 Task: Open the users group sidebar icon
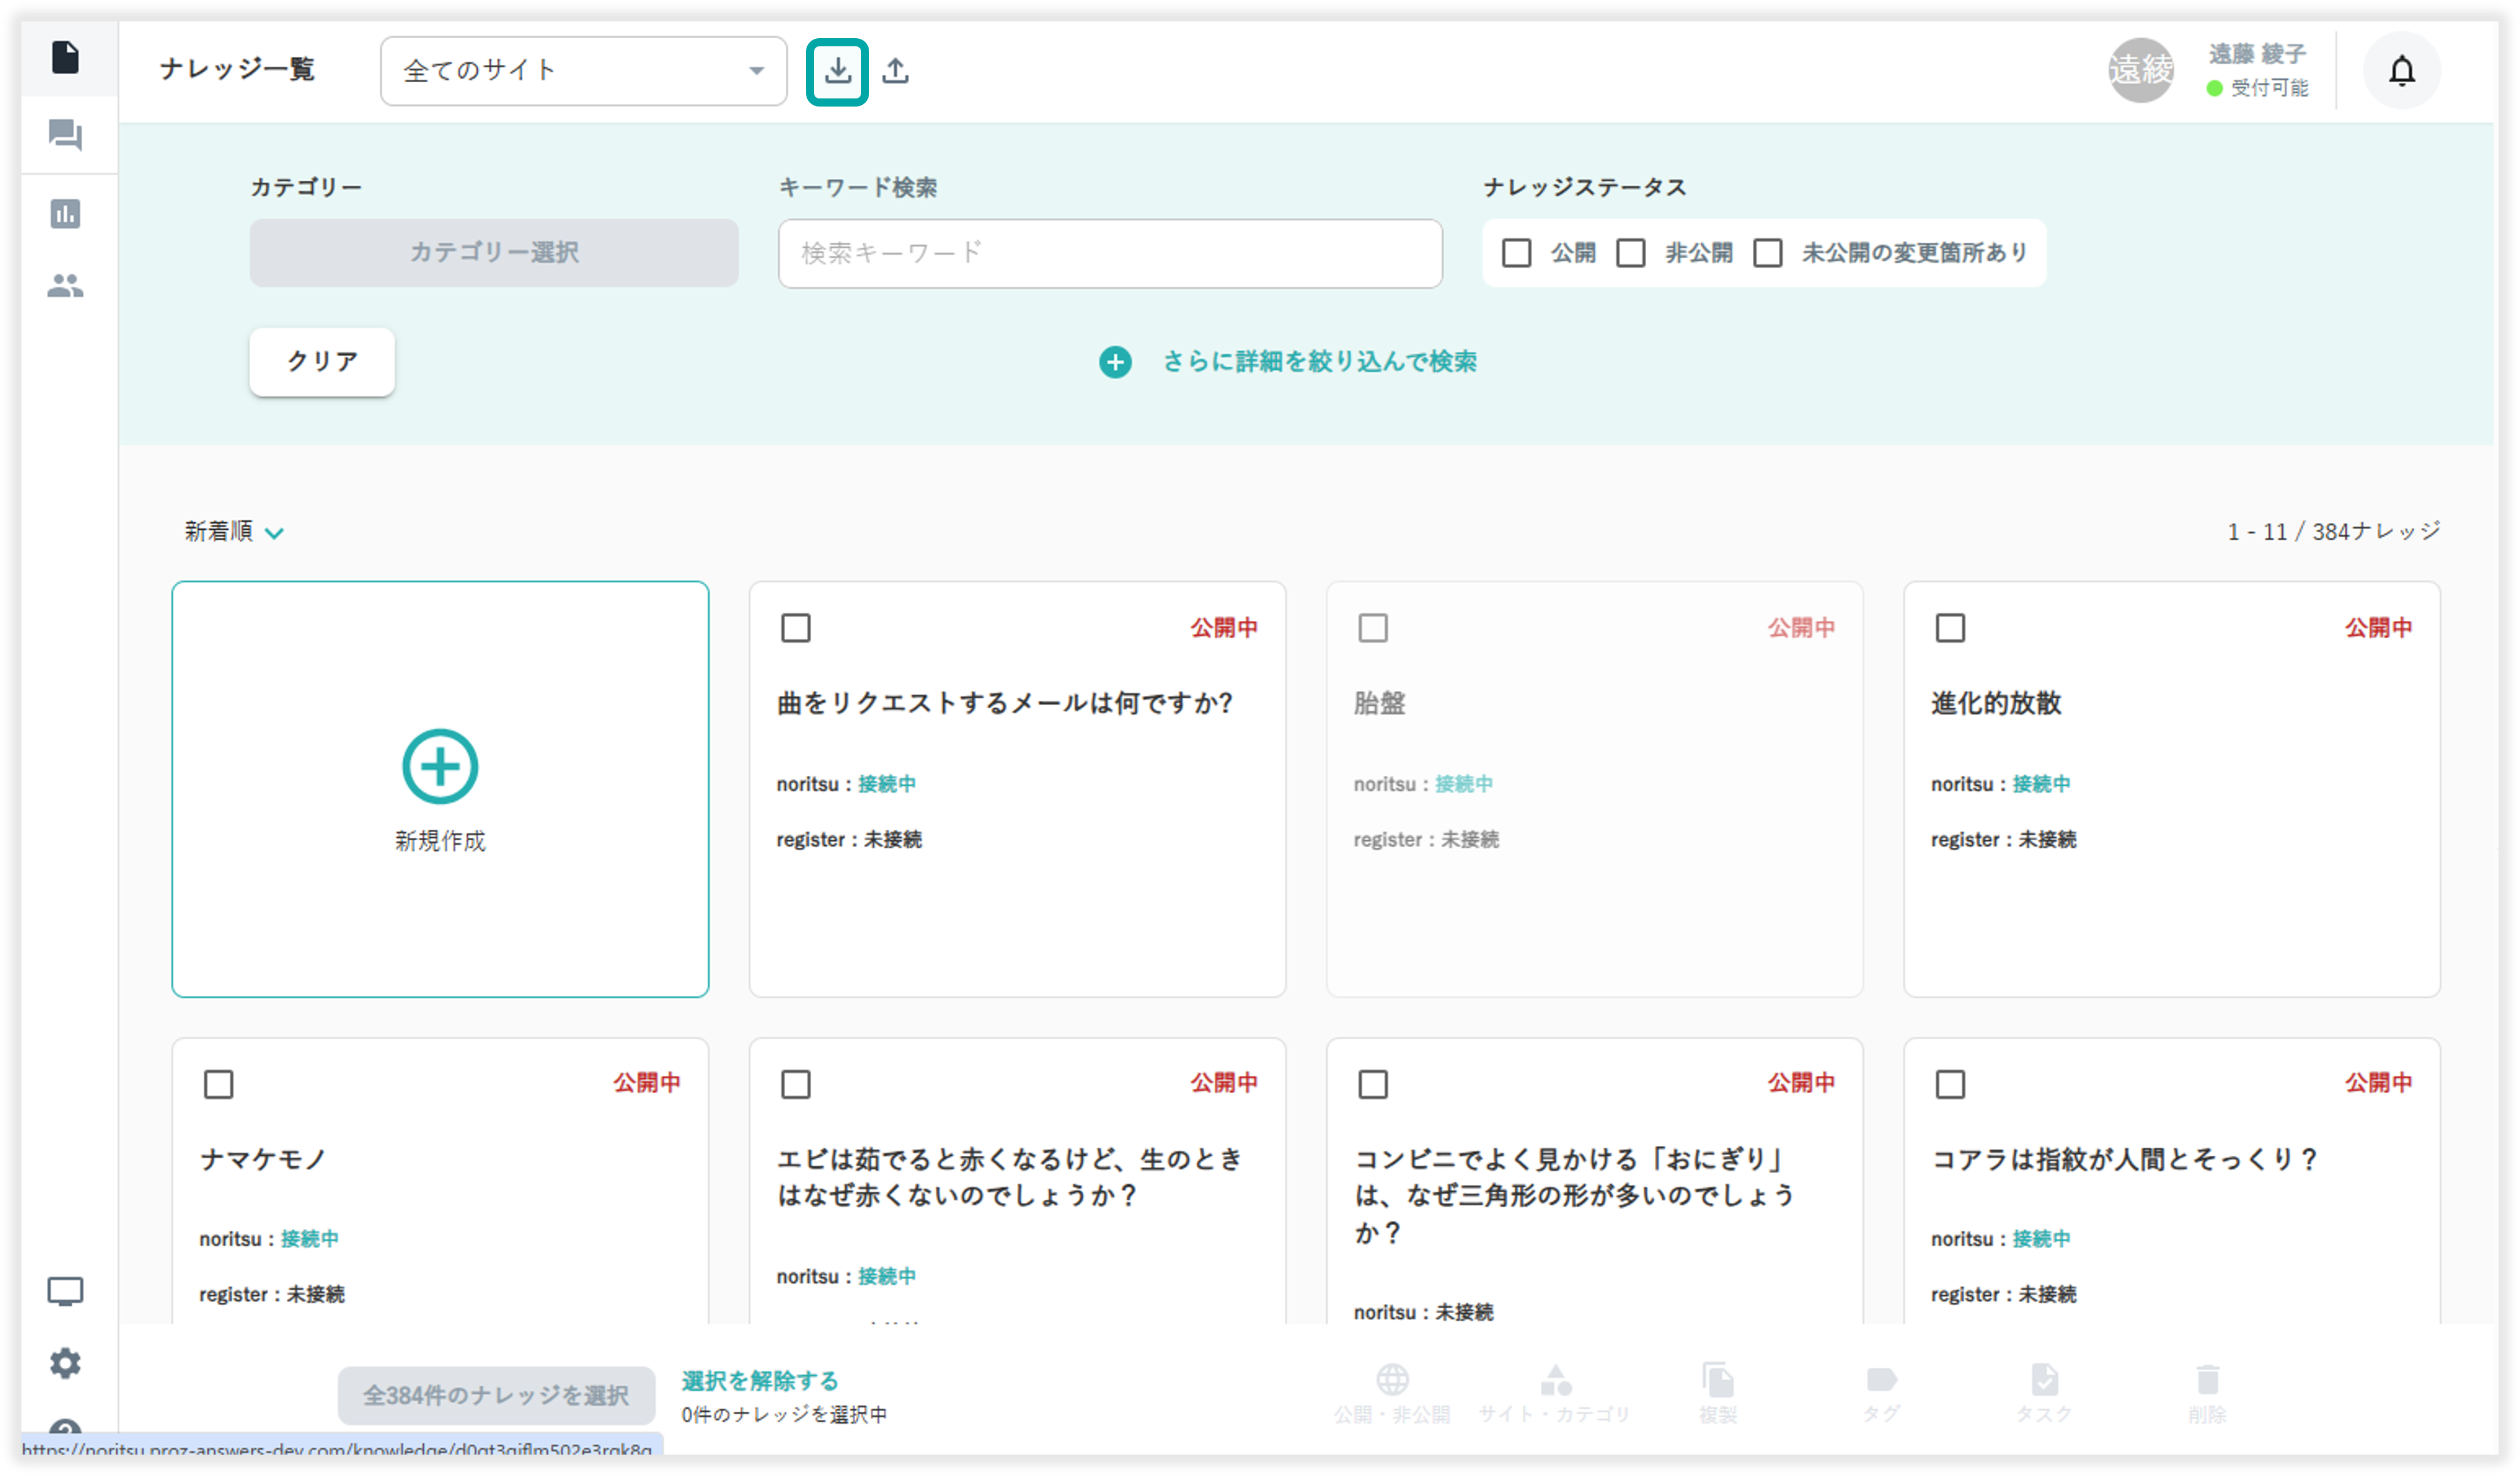tap(65, 286)
